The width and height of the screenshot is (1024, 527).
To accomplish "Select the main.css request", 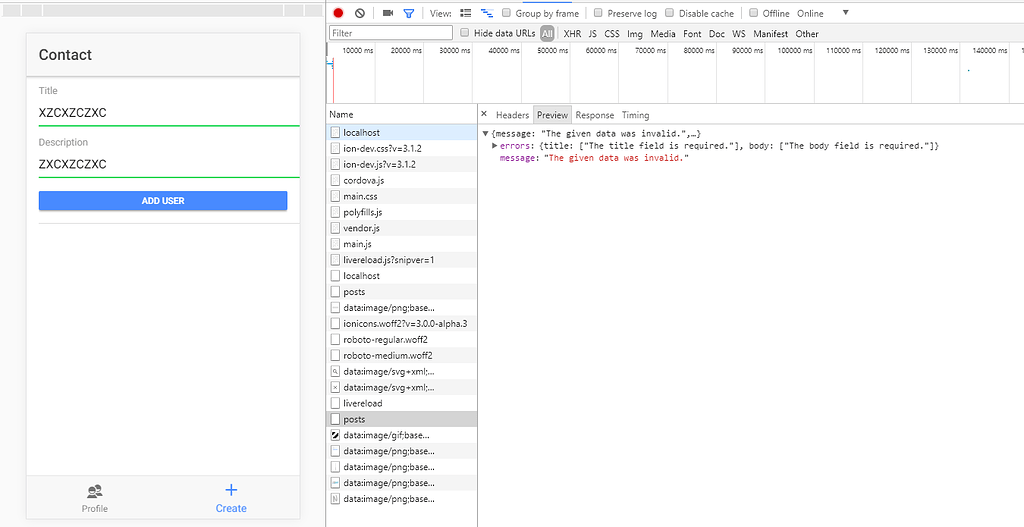I will (x=402, y=196).
